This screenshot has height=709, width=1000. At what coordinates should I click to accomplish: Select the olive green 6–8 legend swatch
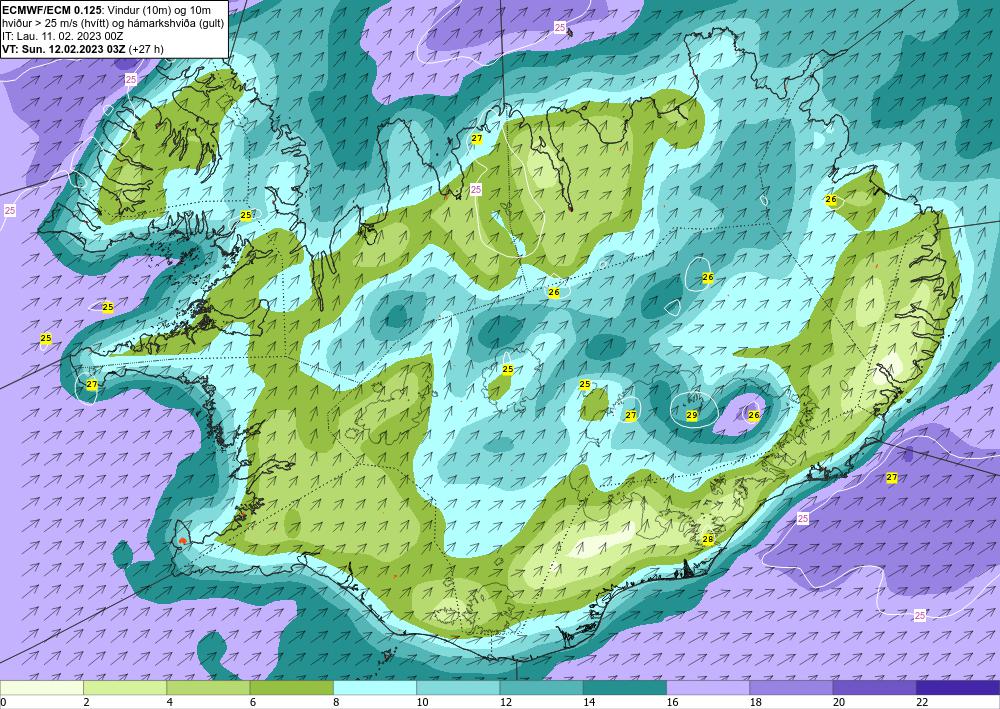pos(291,688)
